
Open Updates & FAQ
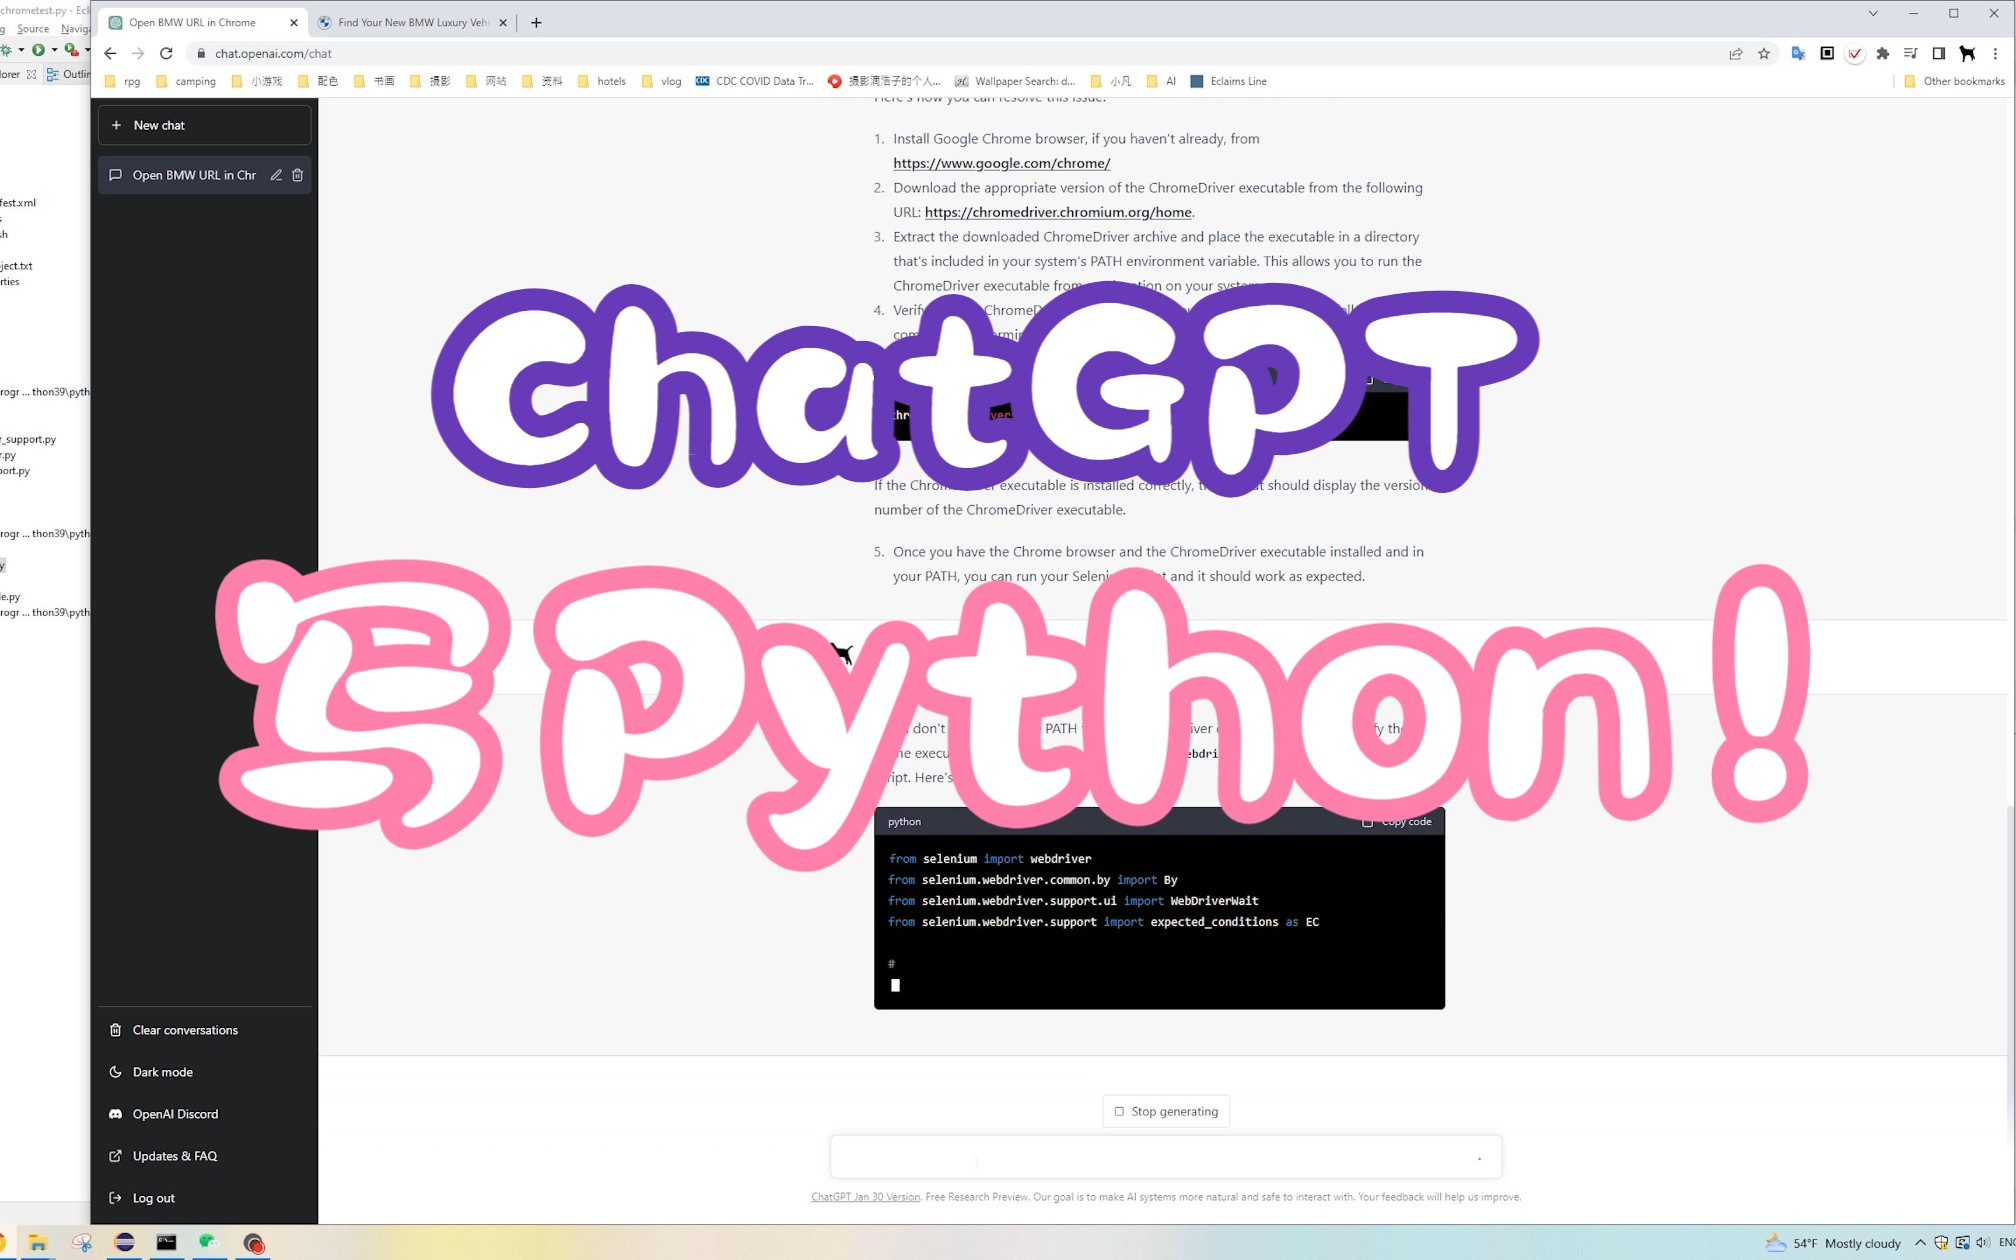click(x=174, y=1156)
